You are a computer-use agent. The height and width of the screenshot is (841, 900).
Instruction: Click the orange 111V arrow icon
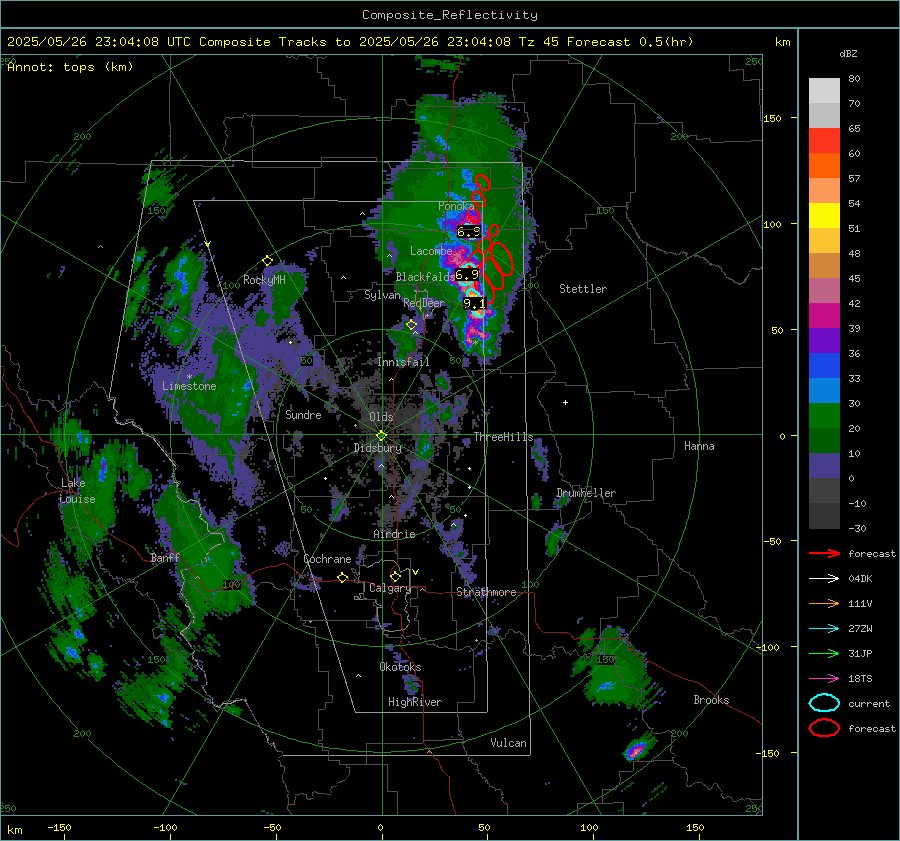[824, 603]
